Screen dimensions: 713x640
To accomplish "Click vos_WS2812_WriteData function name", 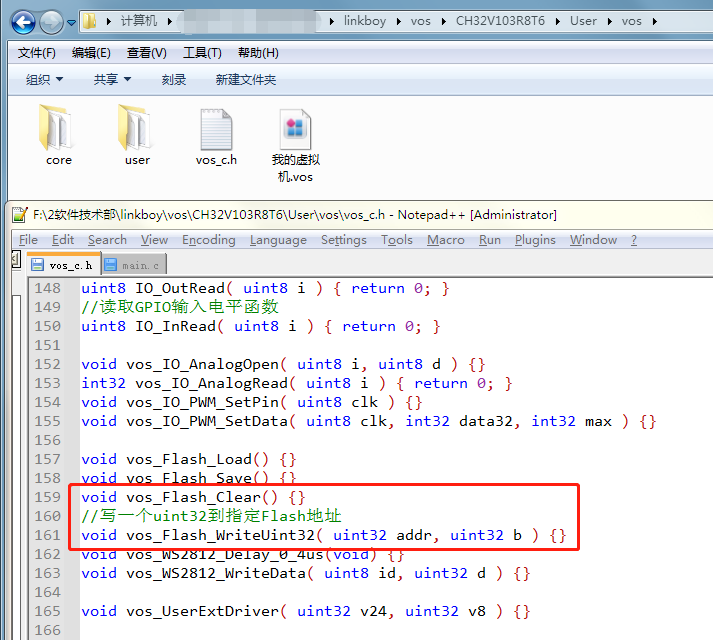I will tap(216, 573).
